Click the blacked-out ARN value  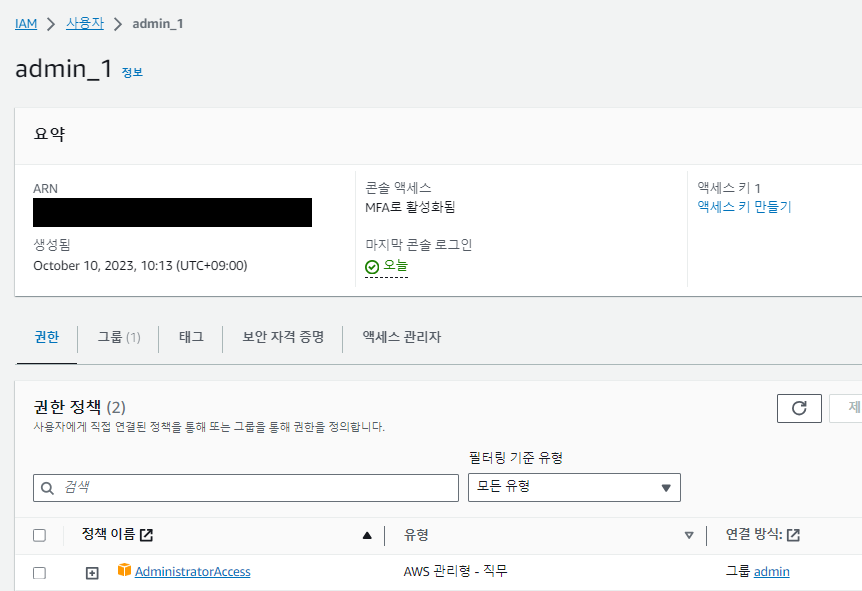[172, 212]
